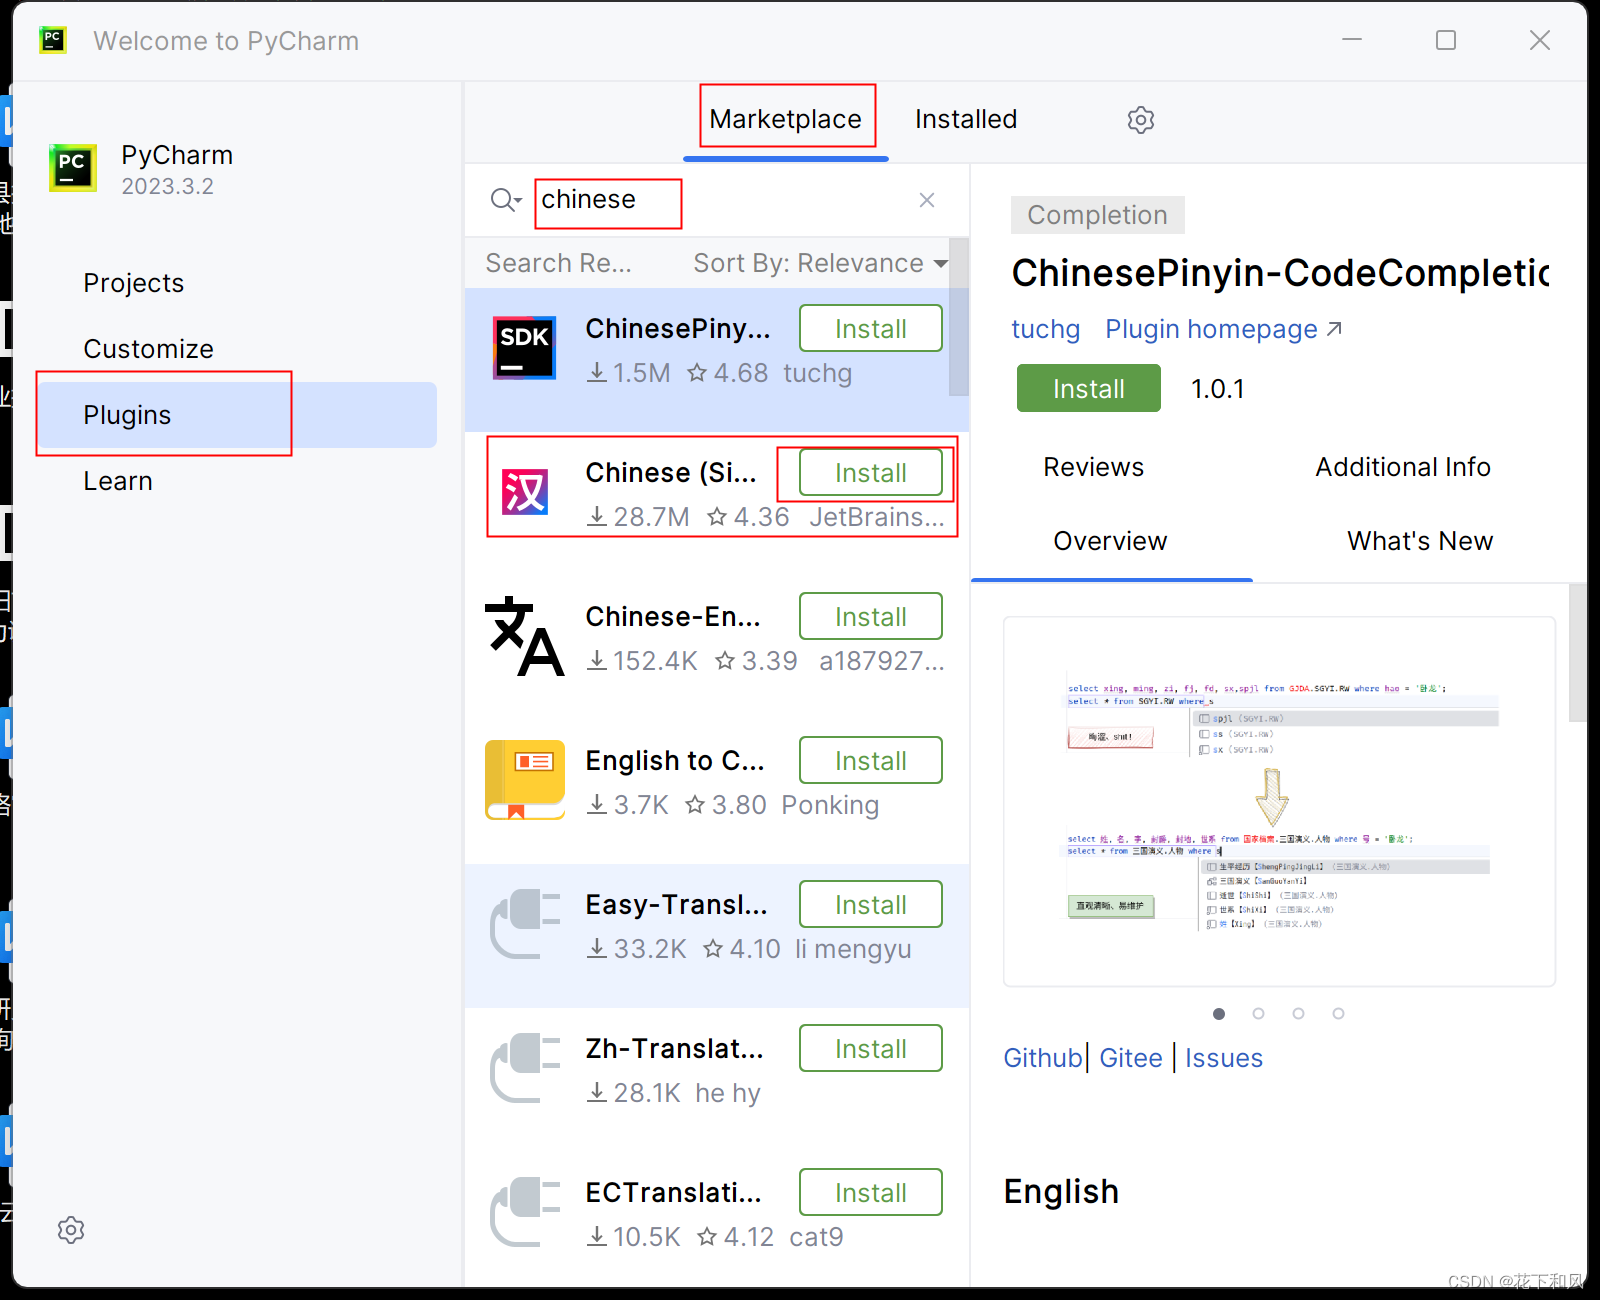
Task: Select the Chinese-English translate plugin icon
Action: pos(524,636)
